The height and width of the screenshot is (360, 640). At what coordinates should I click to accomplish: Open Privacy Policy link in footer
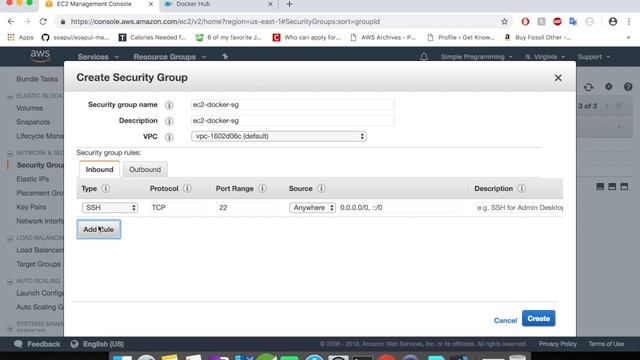[x=558, y=344]
